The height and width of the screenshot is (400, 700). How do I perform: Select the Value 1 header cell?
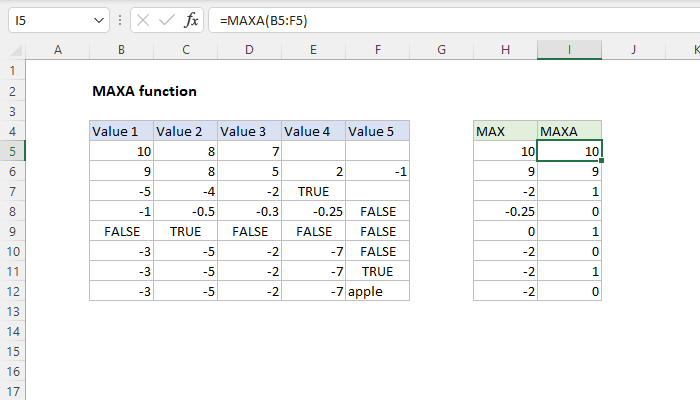click(x=121, y=131)
